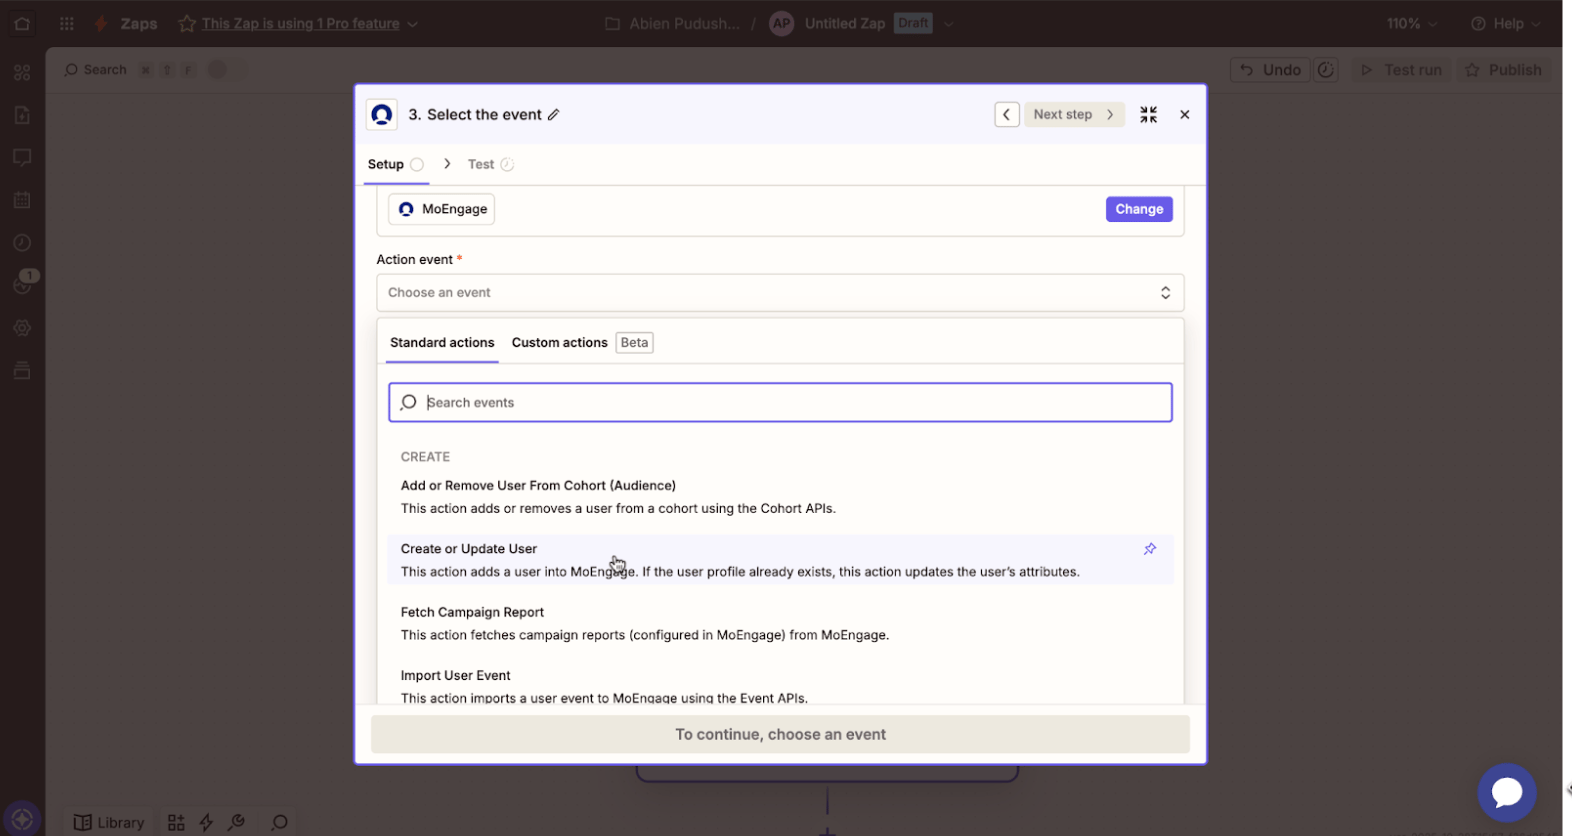
Task: Go to previous step with left arrow
Action: (x=1007, y=115)
